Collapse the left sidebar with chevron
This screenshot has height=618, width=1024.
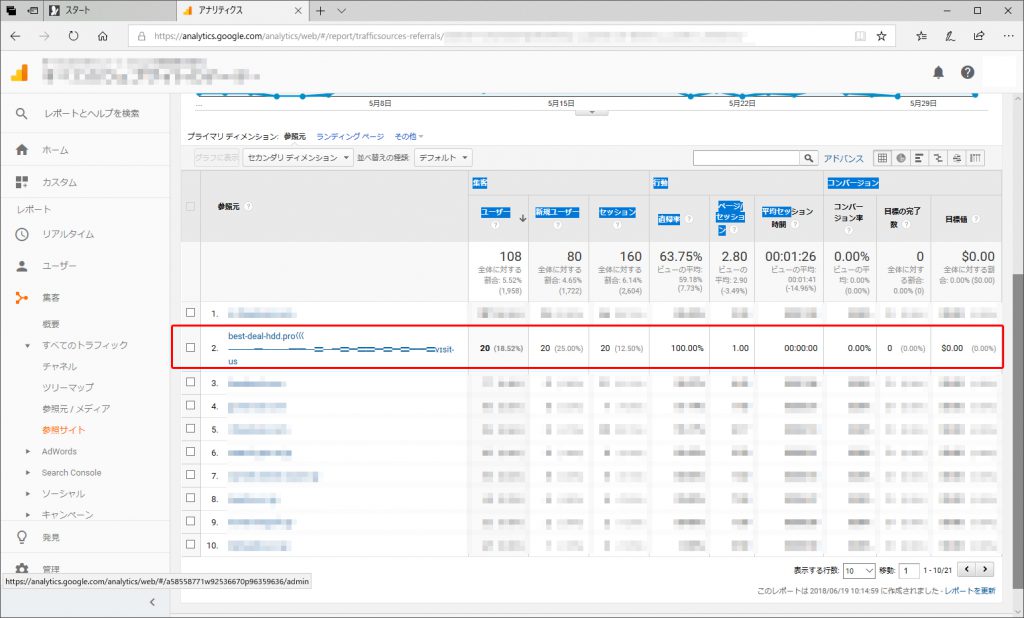point(152,602)
